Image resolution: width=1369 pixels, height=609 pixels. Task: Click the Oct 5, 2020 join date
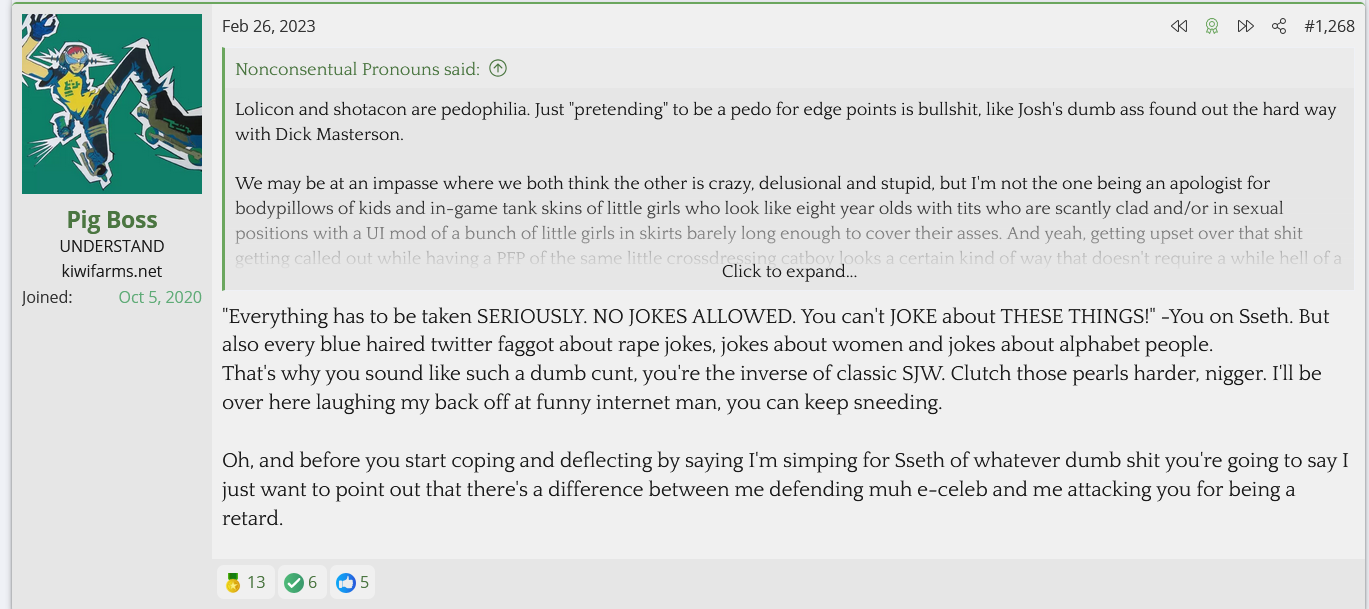[x=160, y=297]
